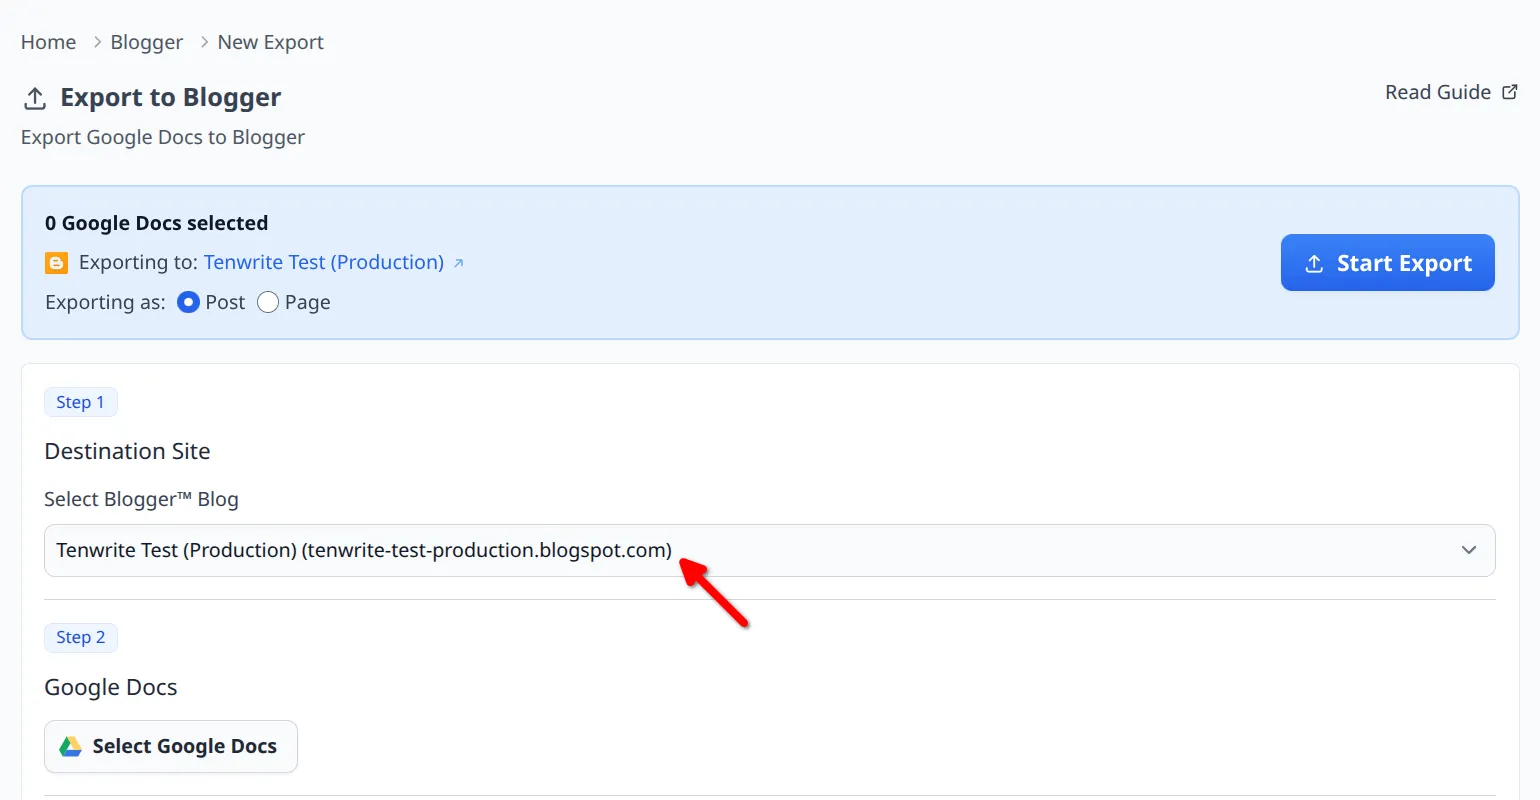1540x800 pixels.
Task: Open the Tenwrite Test (Production) blog link
Action: click(323, 262)
